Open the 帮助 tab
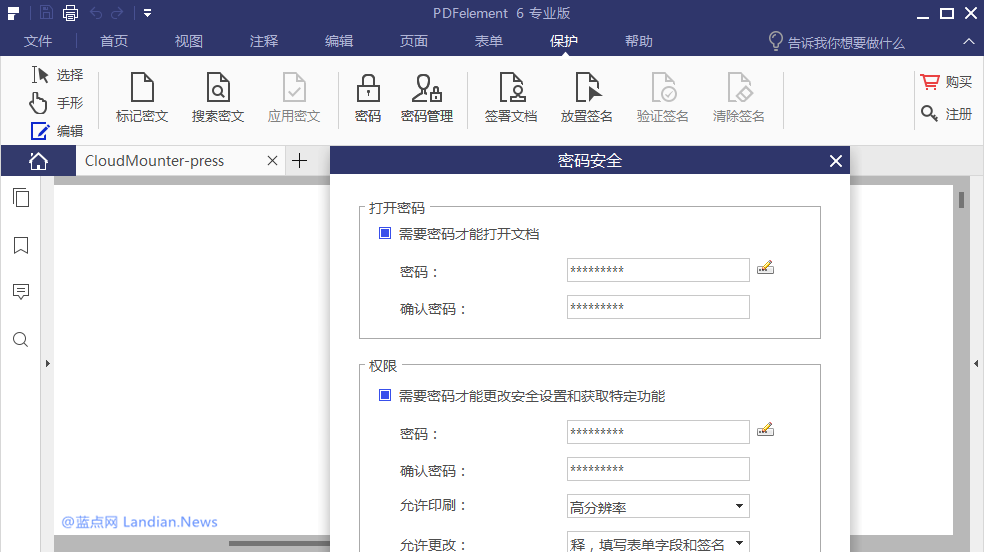Screen dimensions: 984x552 (x=639, y=41)
